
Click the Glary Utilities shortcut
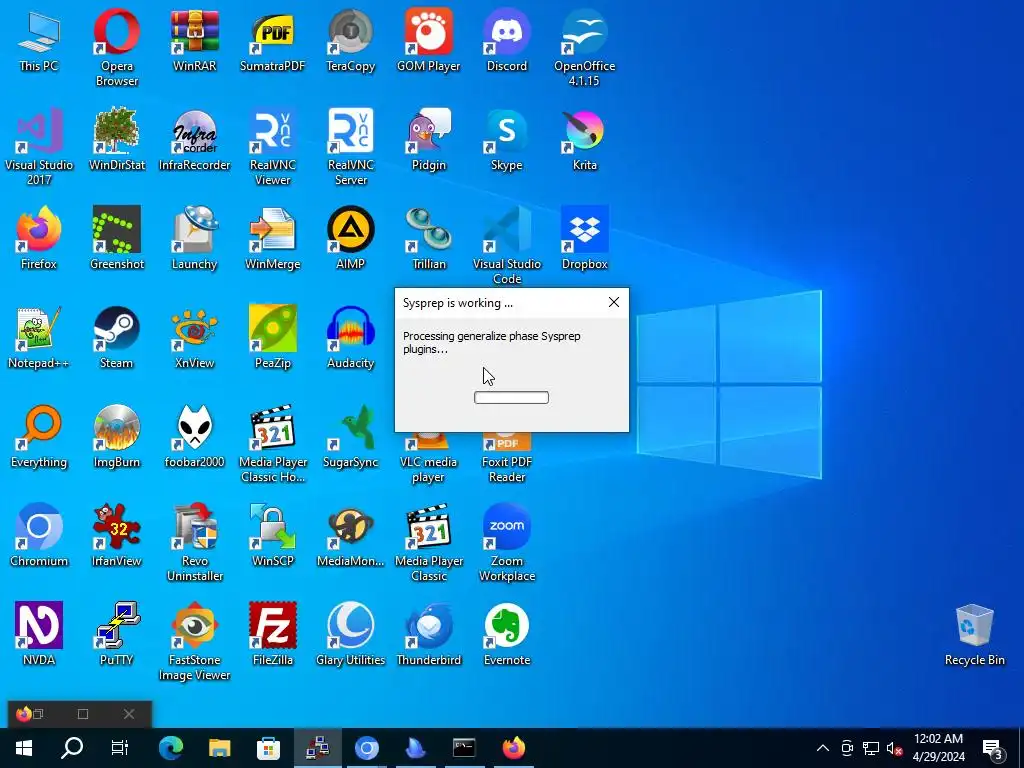coord(351,635)
